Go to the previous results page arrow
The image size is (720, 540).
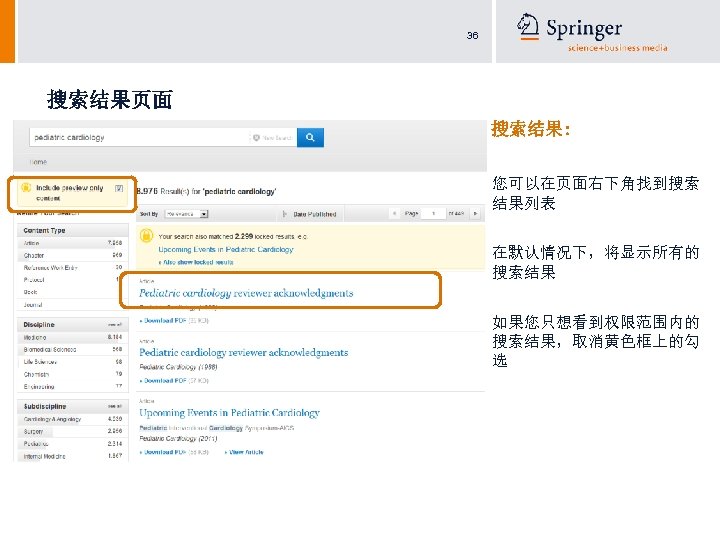pyautogui.click(x=394, y=214)
